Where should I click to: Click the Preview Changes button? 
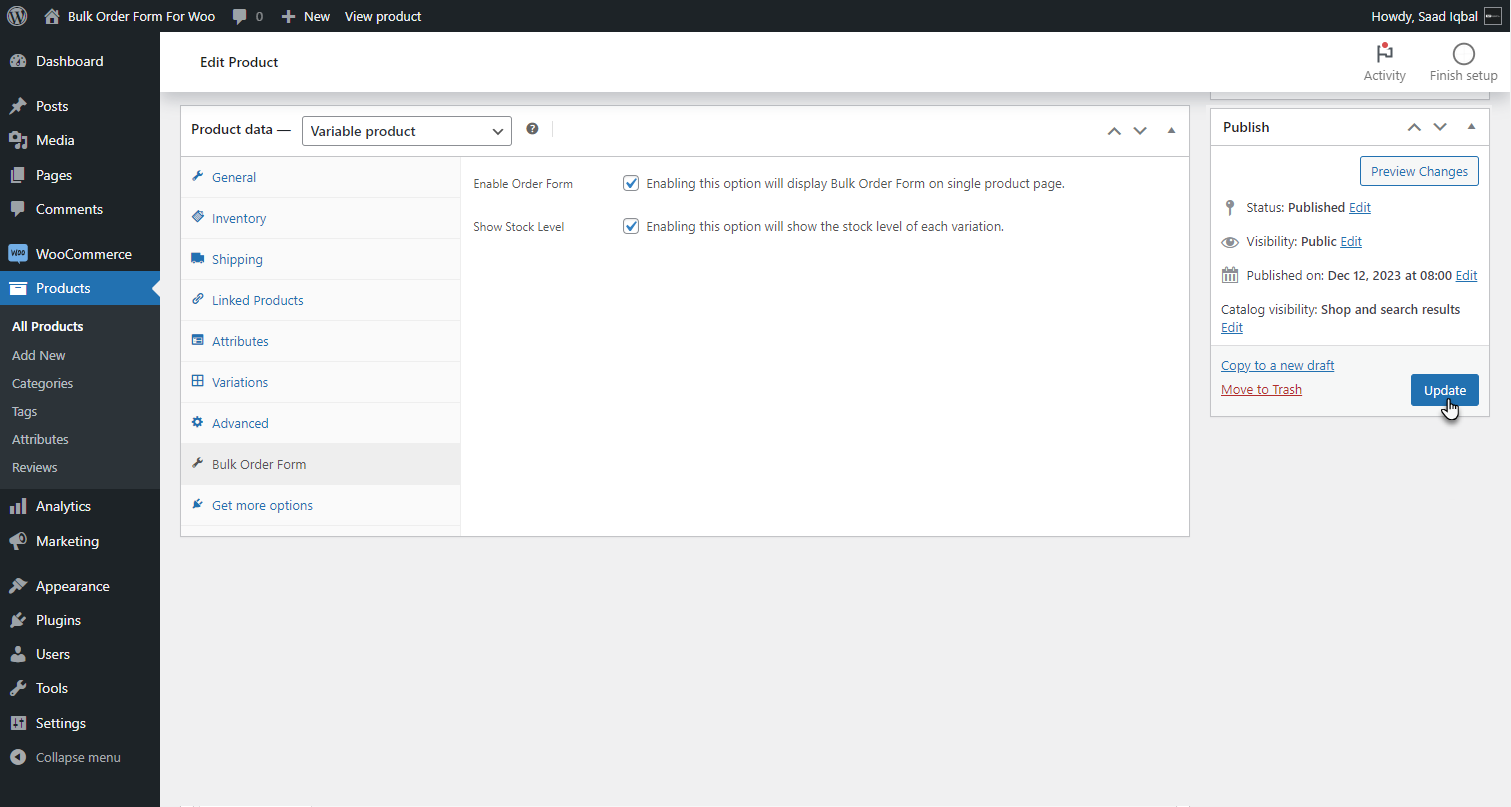[x=1419, y=171]
